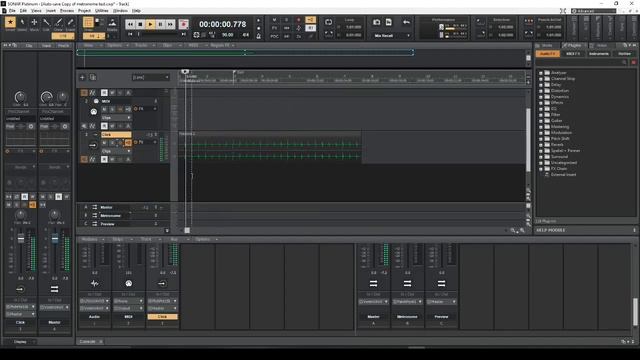This screenshot has width=640, height=360.
Task: Click the metronome bell icon in transport
Action: coord(258,36)
